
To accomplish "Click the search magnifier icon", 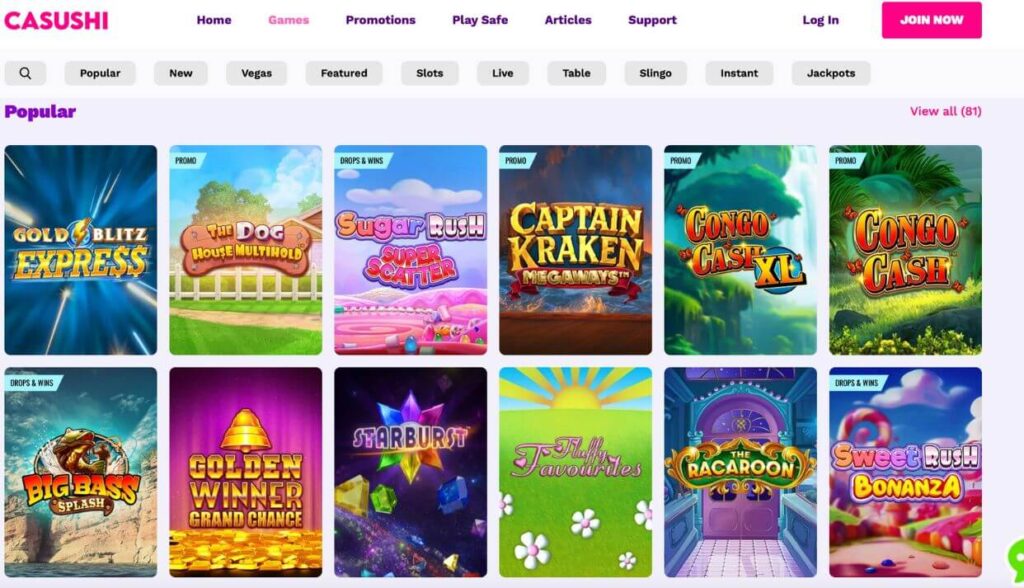I will pyautogui.click(x=25, y=73).
